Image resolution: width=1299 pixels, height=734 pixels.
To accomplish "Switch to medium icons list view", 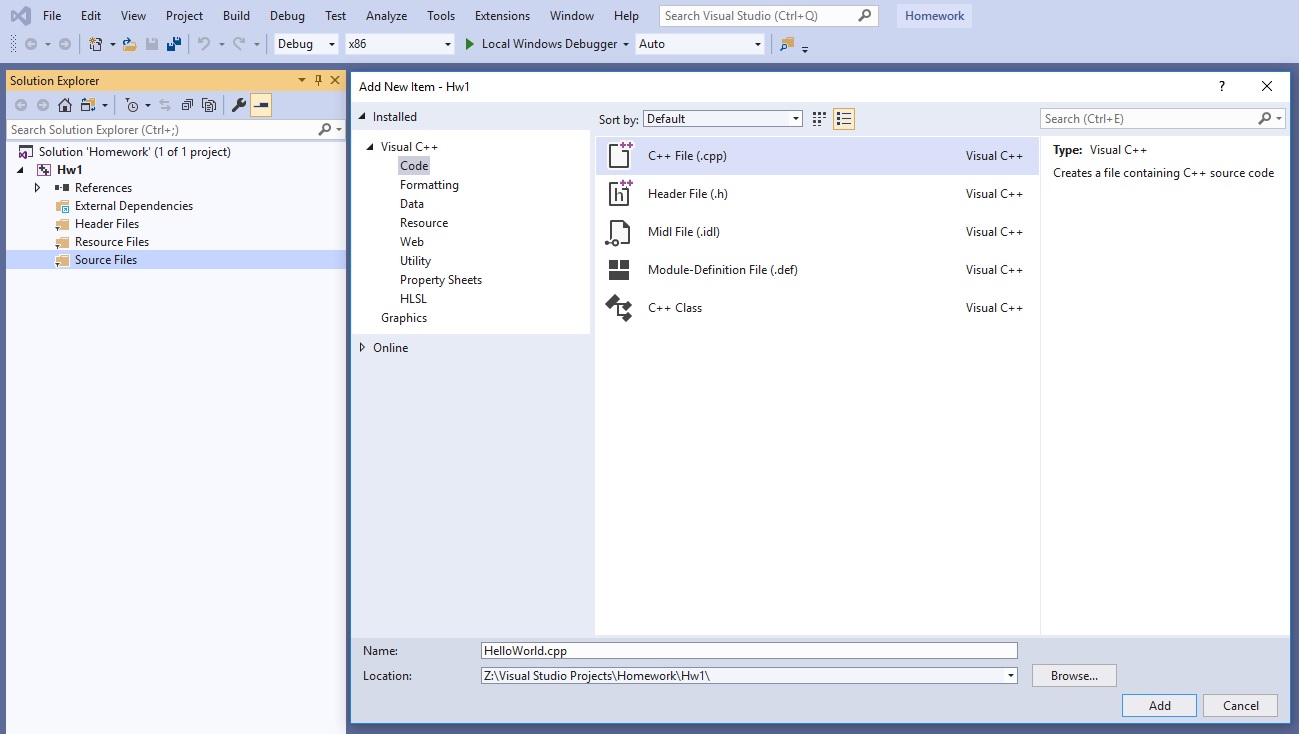I will click(844, 119).
